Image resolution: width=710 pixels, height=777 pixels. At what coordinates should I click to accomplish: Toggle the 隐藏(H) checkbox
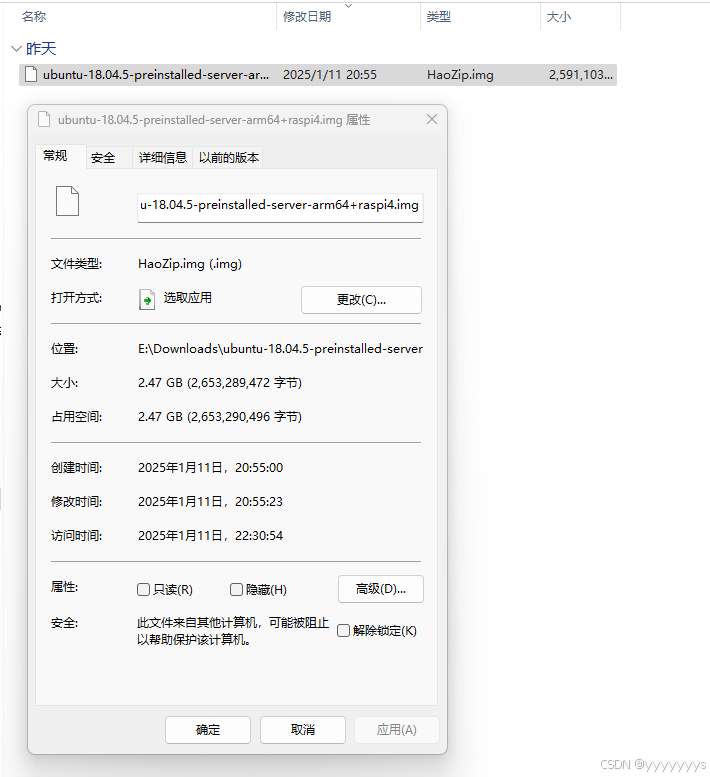coord(236,589)
